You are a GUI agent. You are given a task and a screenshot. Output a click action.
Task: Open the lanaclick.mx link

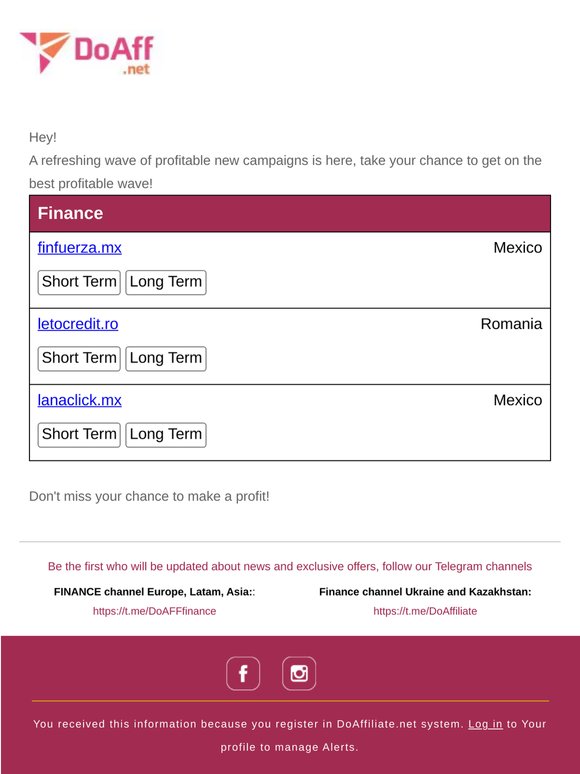79,400
